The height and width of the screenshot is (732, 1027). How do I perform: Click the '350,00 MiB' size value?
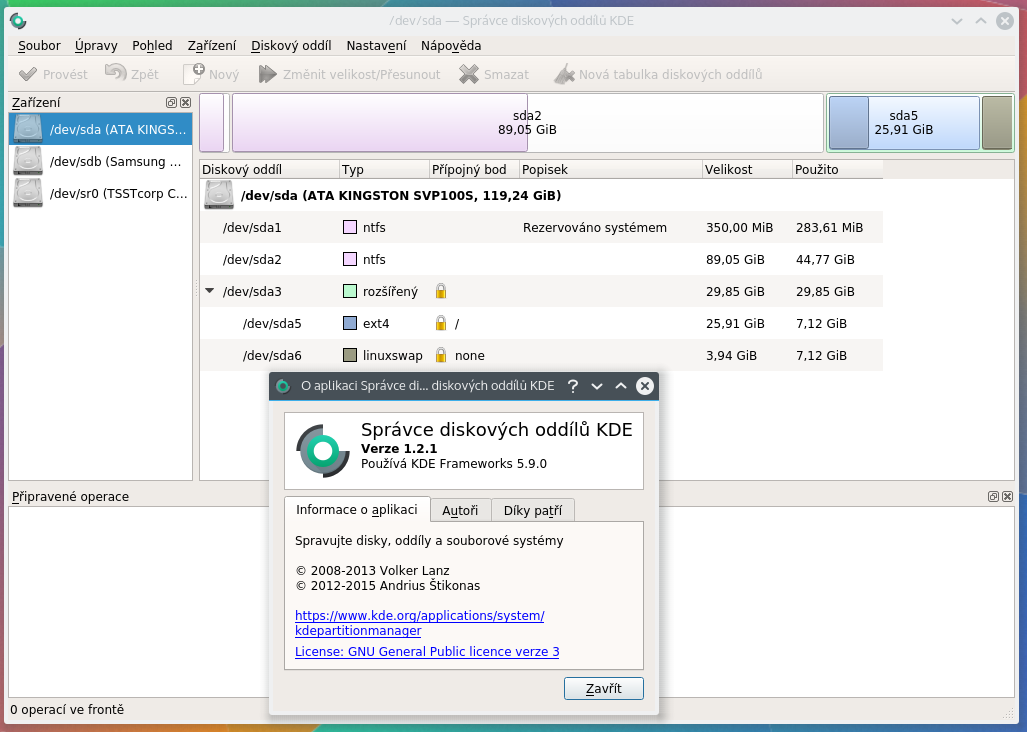click(x=739, y=228)
